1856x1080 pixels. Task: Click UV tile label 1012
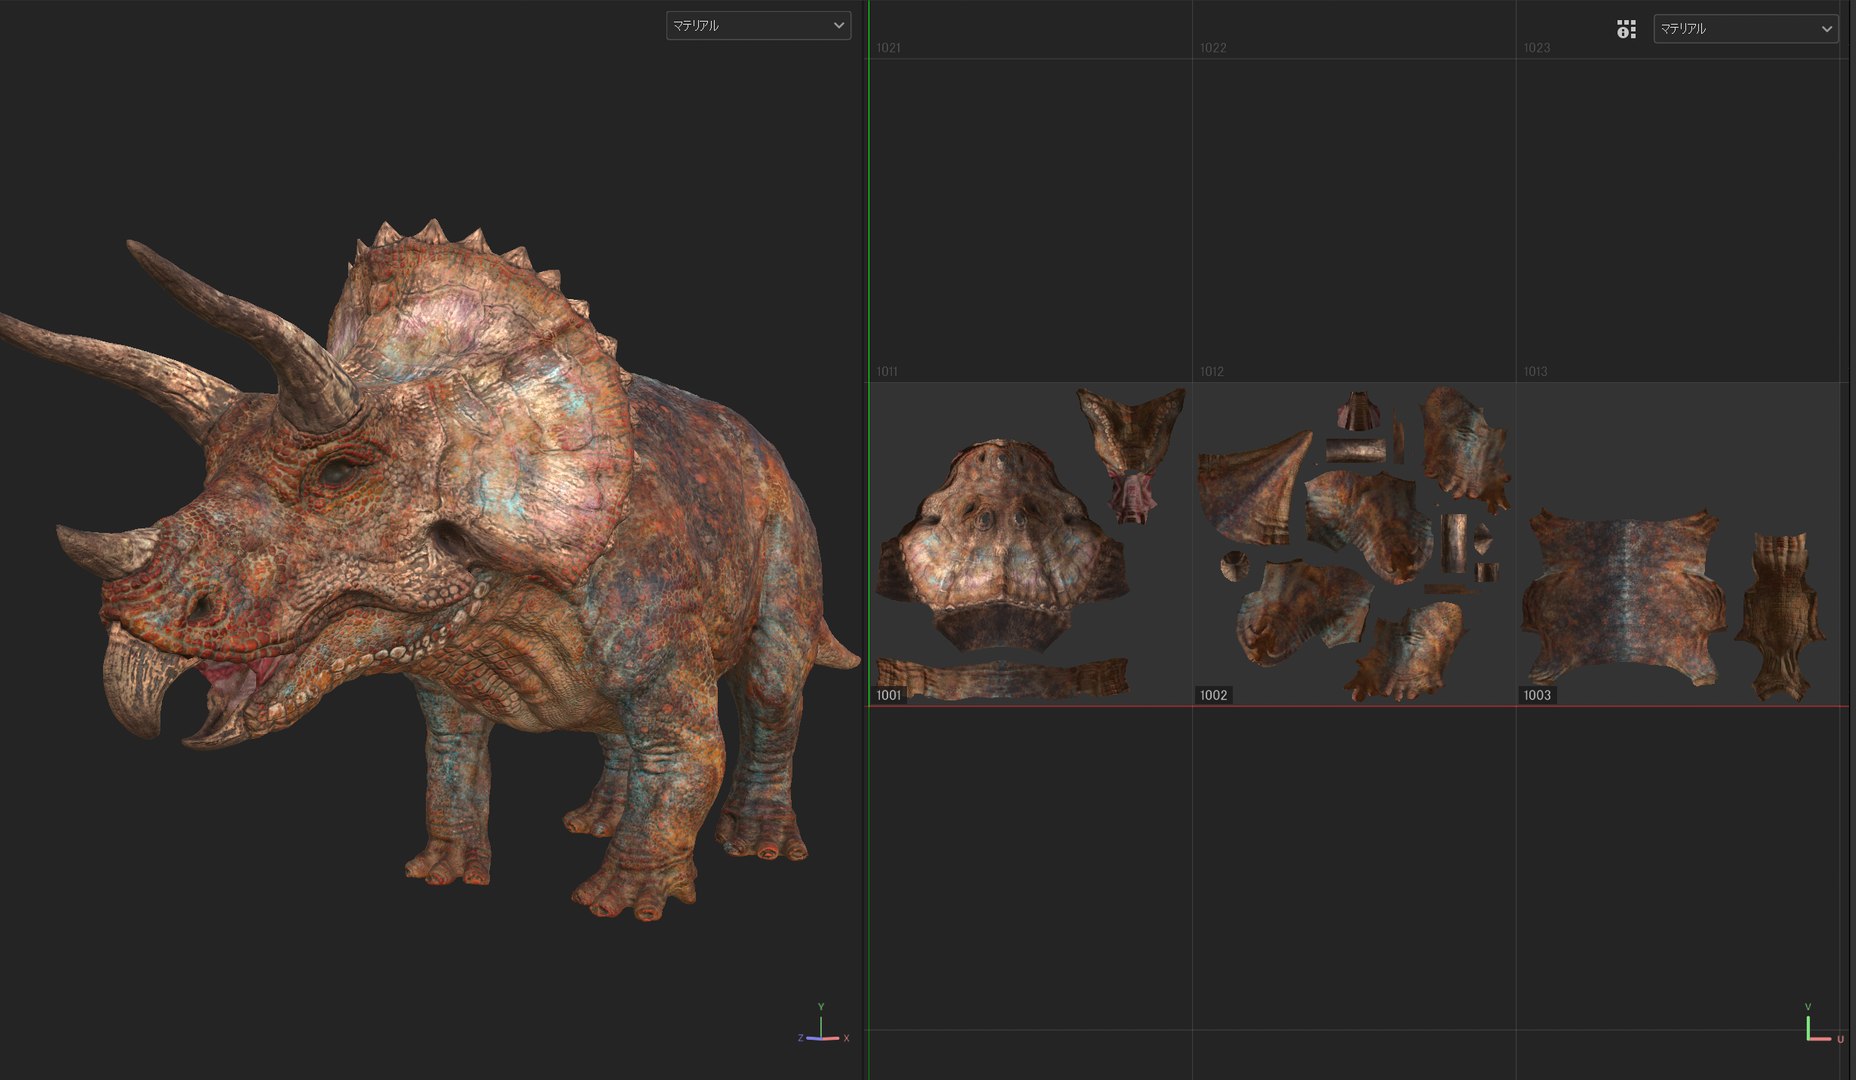tap(1212, 371)
